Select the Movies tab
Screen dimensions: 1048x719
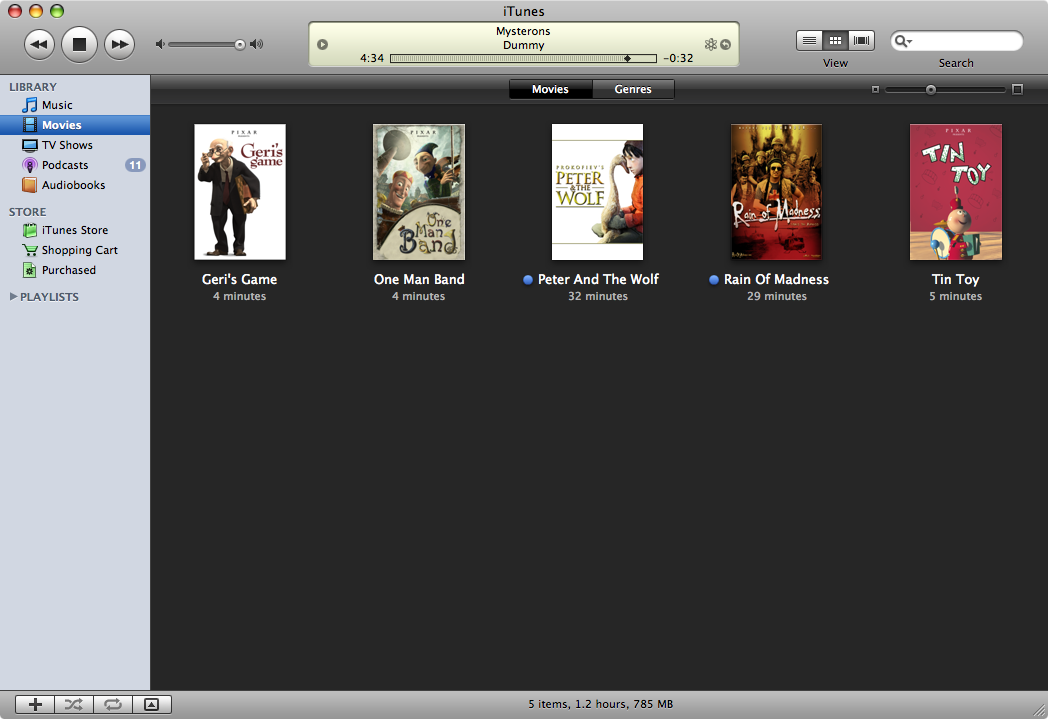[550, 90]
